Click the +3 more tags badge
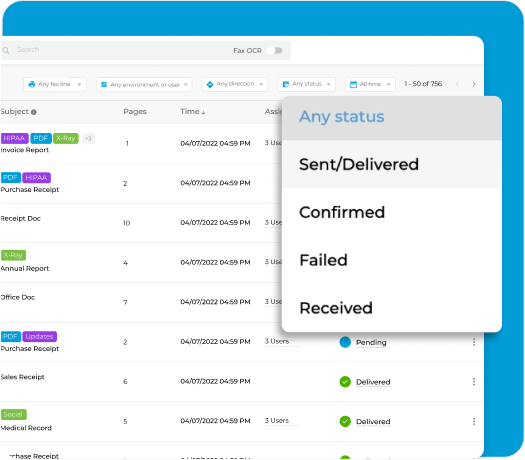The image size is (525, 460). tap(88, 138)
